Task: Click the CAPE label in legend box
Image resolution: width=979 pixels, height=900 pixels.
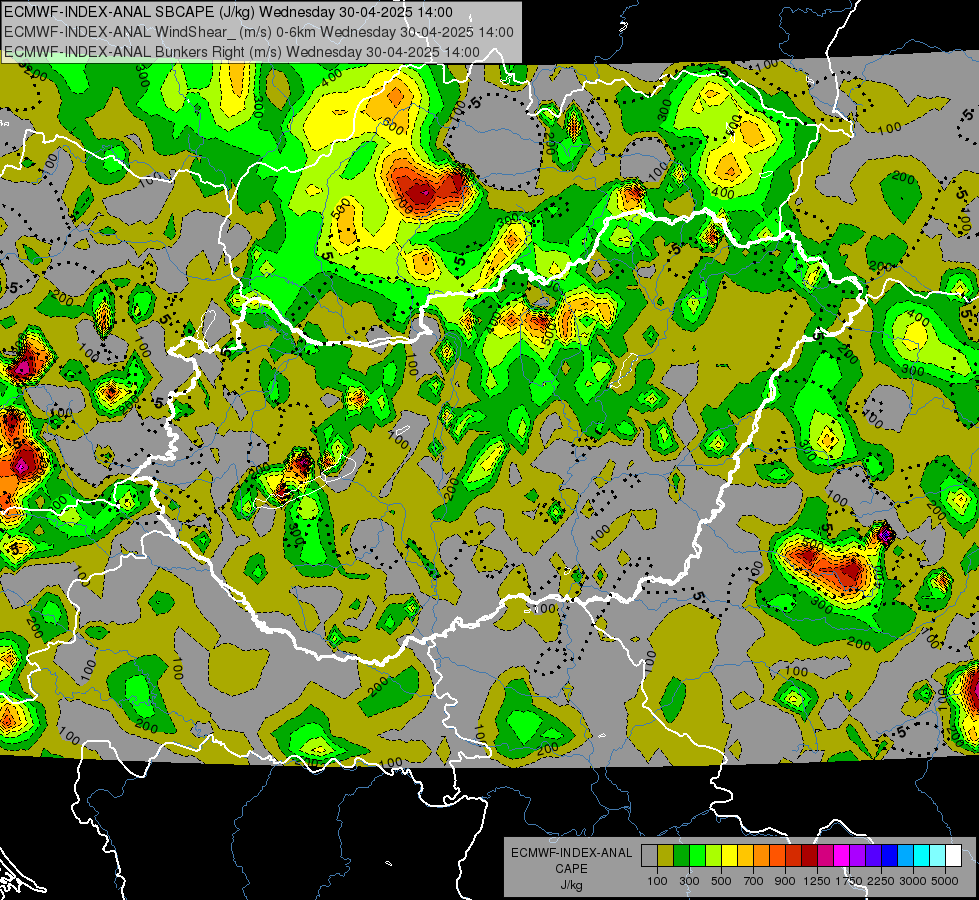Action: coord(571,869)
